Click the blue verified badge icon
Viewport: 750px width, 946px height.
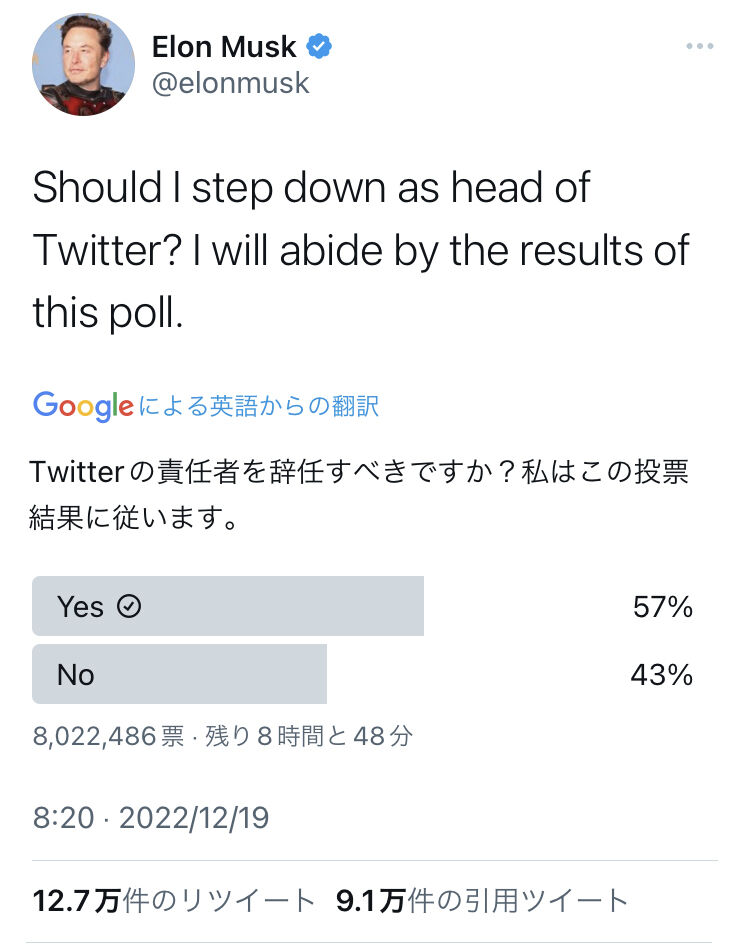tap(319, 46)
